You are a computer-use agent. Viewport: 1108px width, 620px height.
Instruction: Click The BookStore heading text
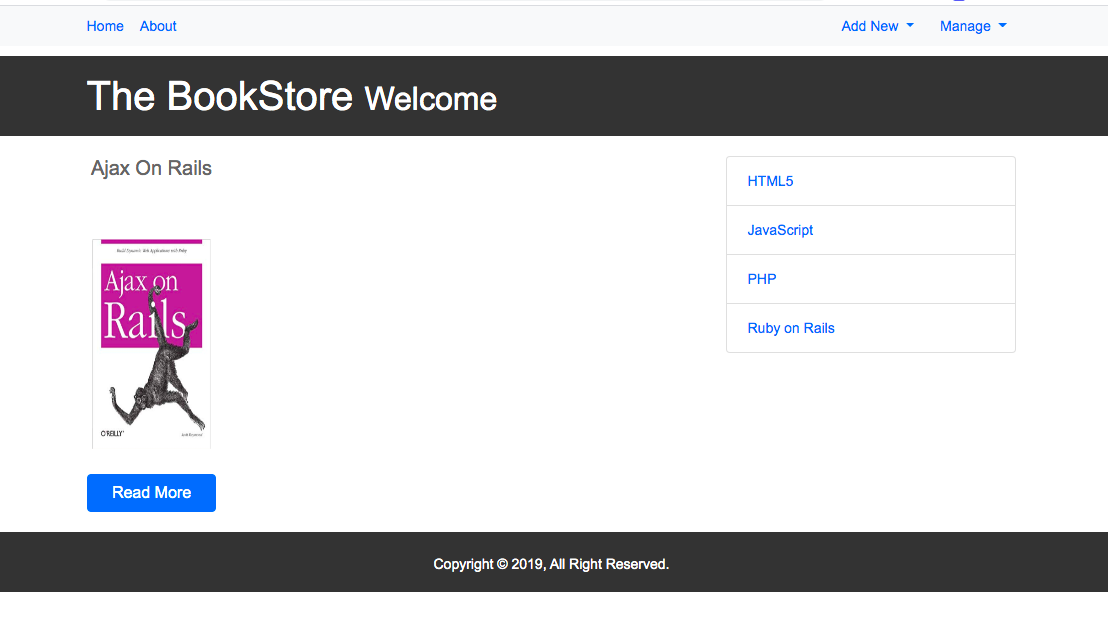pos(220,96)
